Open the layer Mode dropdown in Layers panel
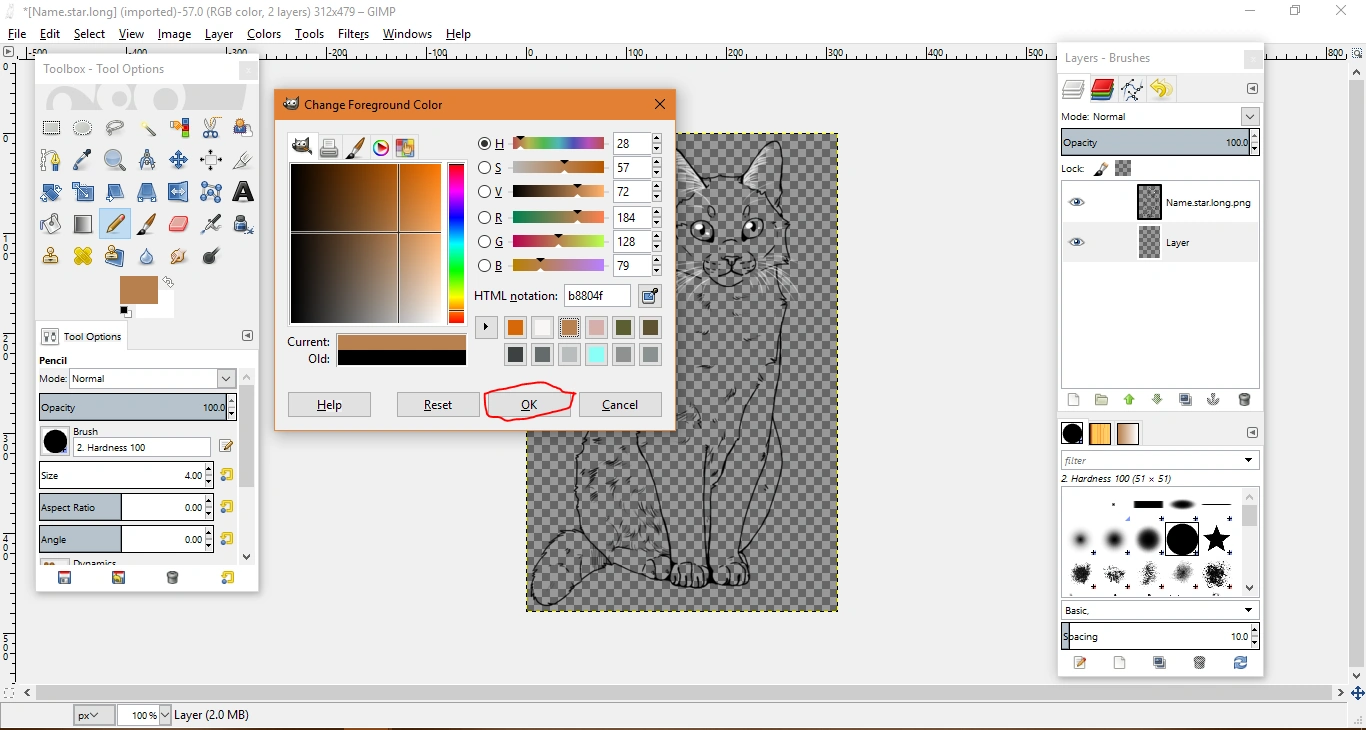The width and height of the screenshot is (1366, 730). pyautogui.click(x=1250, y=117)
